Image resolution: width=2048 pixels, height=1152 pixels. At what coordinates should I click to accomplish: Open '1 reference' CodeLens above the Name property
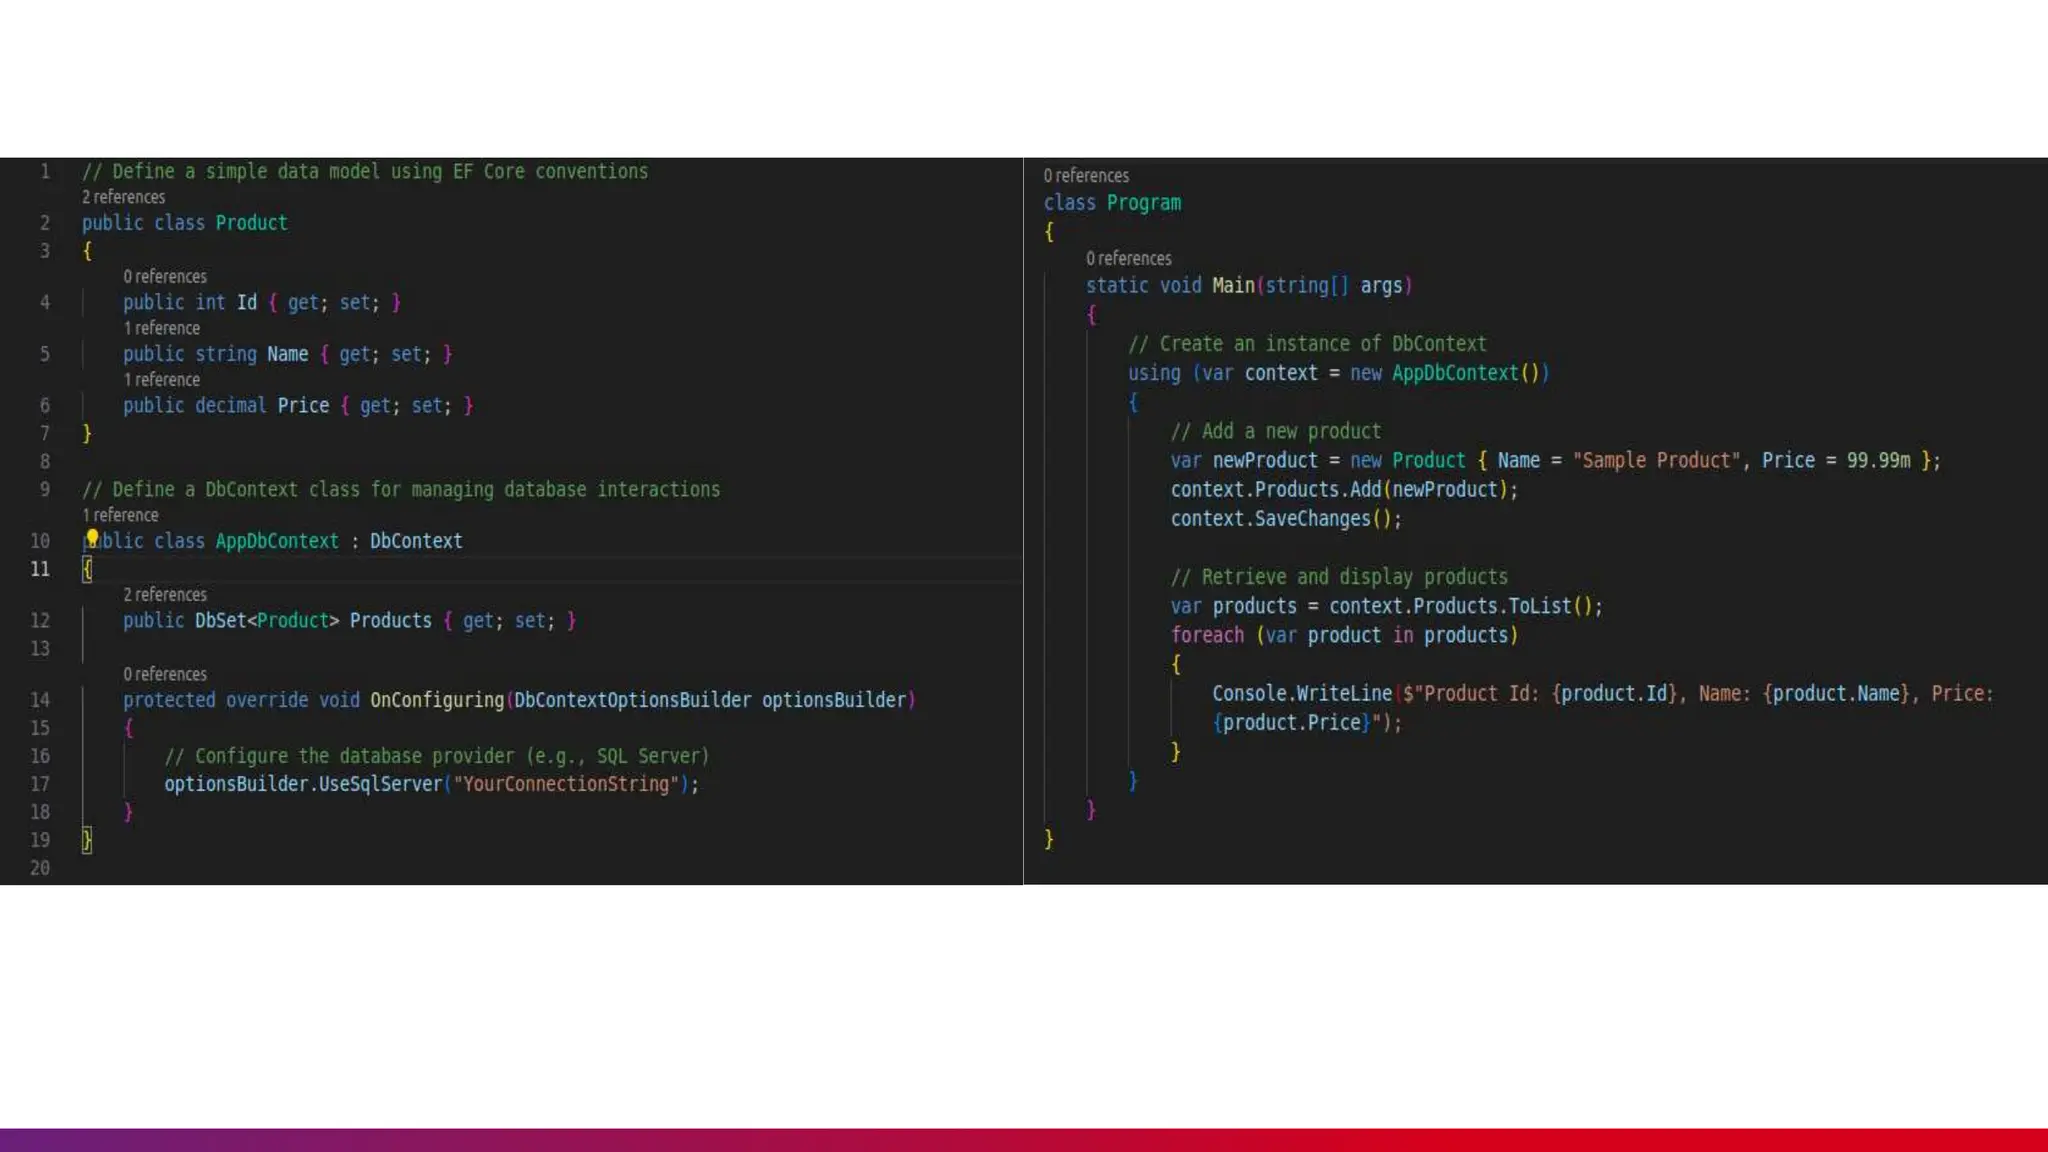click(161, 328)
